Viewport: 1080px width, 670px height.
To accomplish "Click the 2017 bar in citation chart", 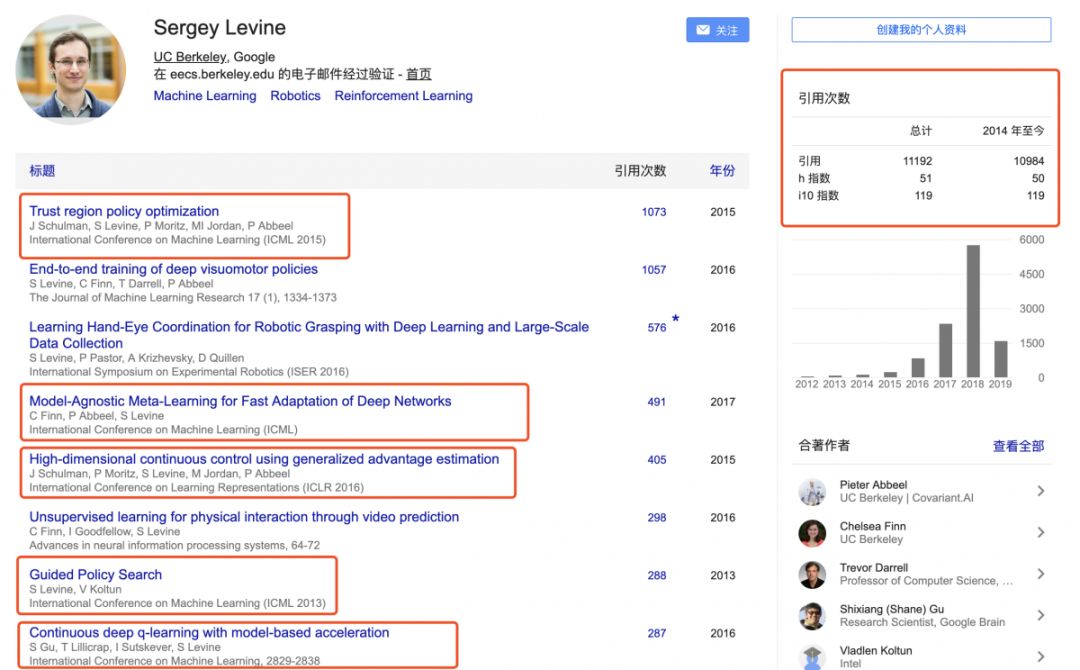I will click(x=946, y=350).
